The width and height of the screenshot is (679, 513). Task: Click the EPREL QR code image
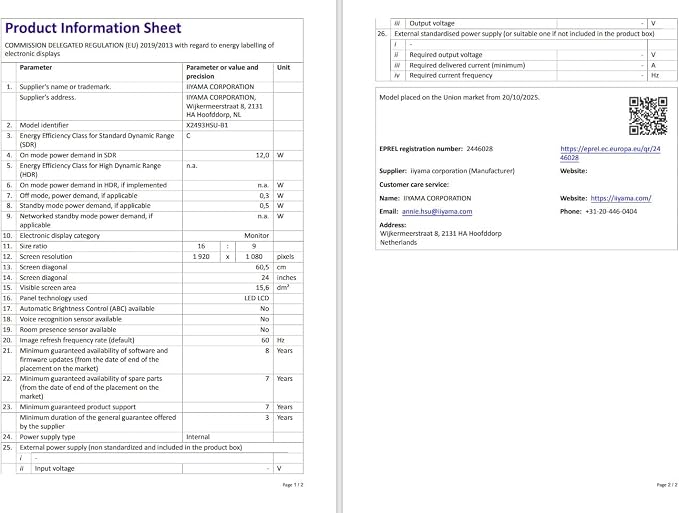pyautogui.click(x=648, y=116)
